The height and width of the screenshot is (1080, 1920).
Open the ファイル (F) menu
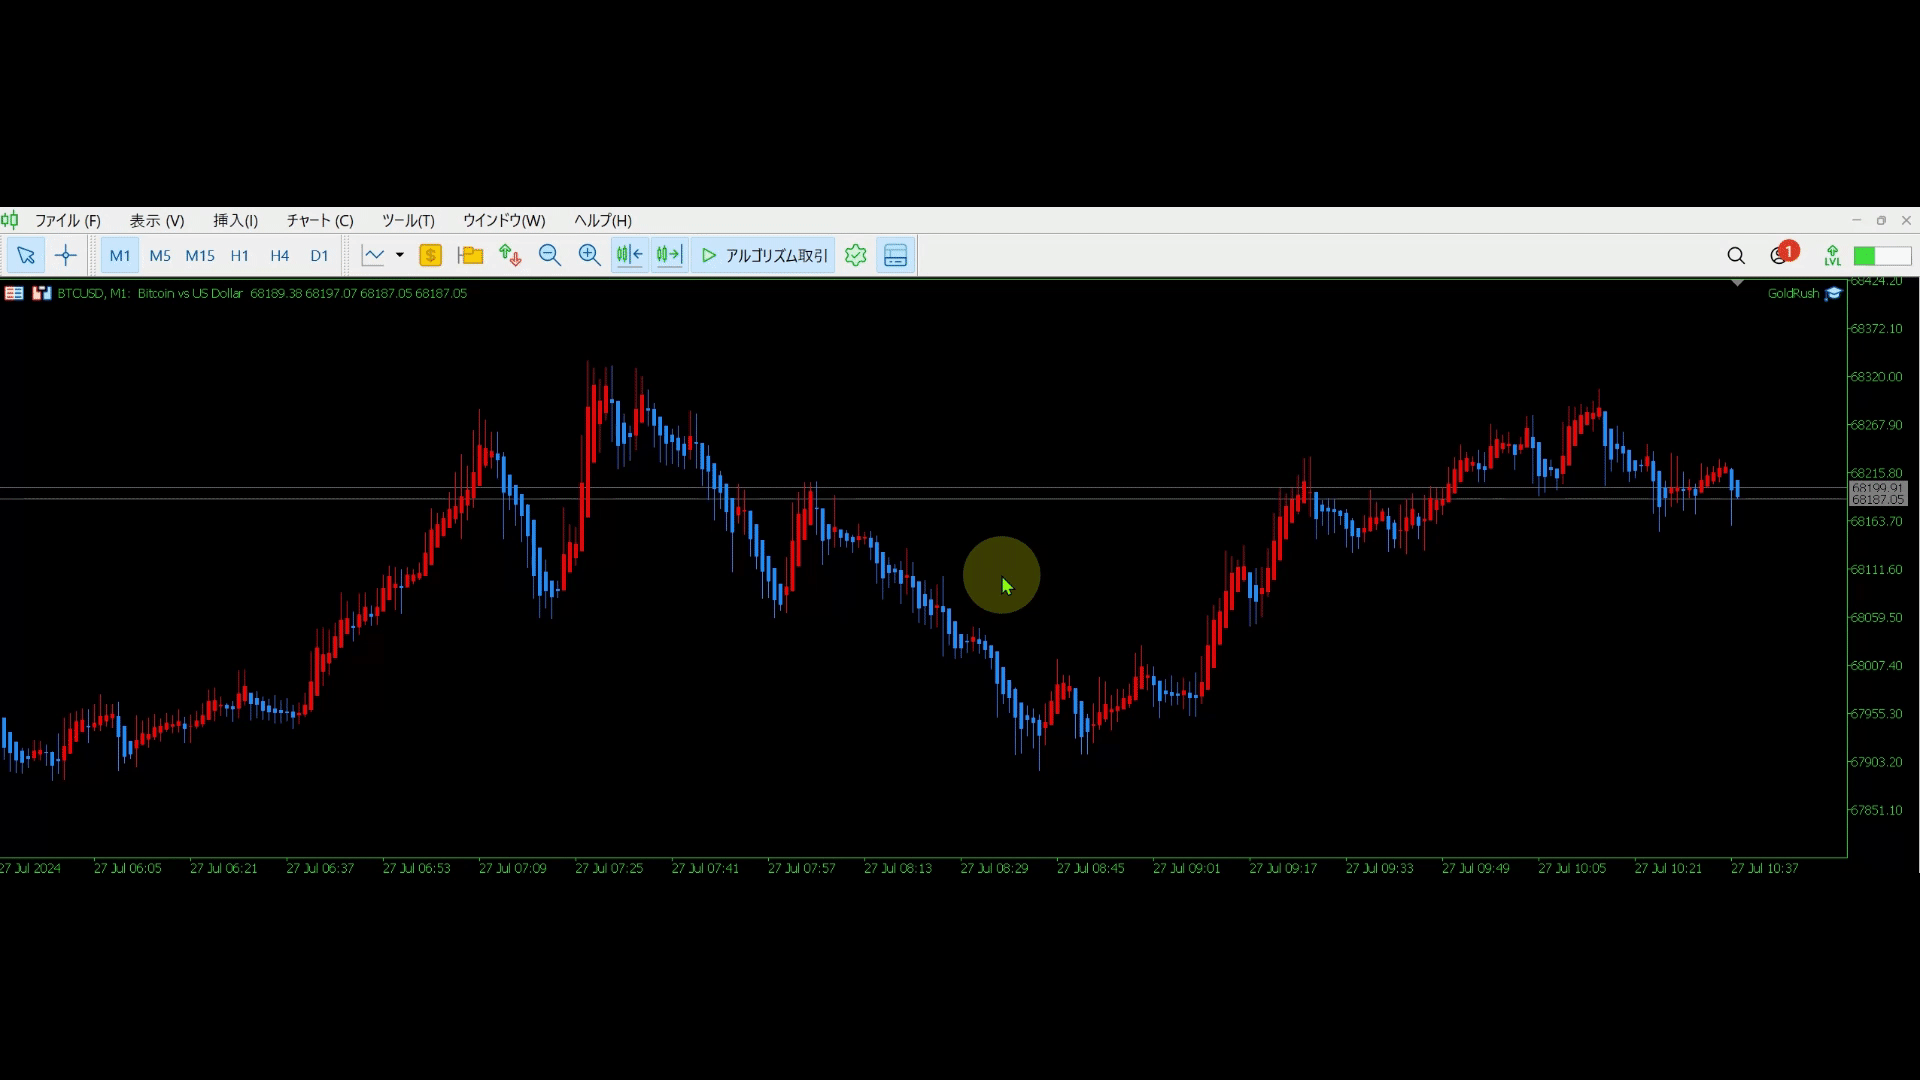(67, 221)
